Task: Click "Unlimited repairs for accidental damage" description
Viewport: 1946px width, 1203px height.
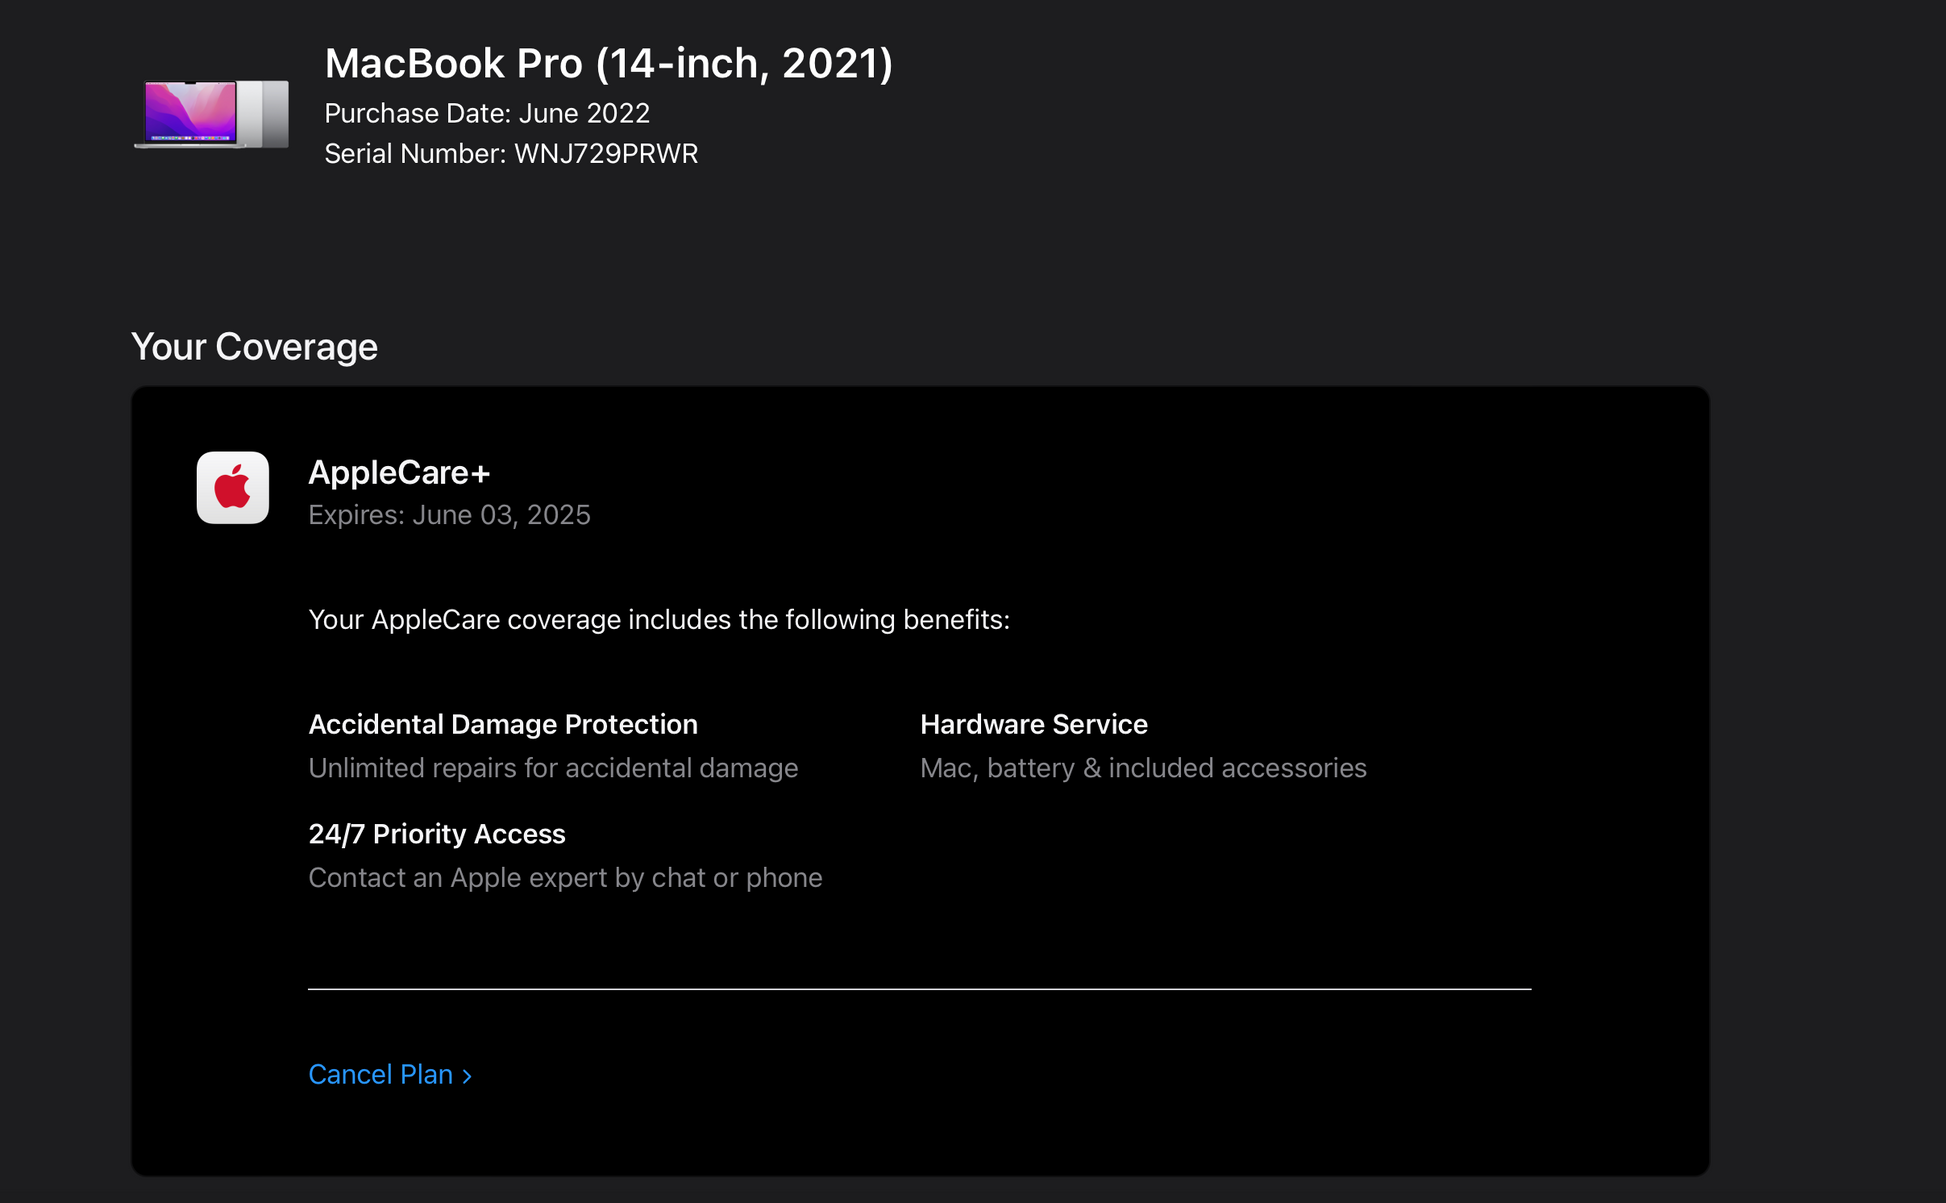Action: (552, 768)
